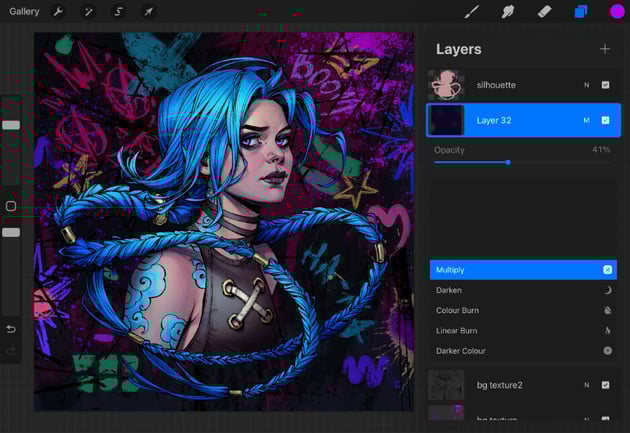This screenshot has width=630, height=433.
Task: Choose the Darken blend mode
Action: [523, 290]
